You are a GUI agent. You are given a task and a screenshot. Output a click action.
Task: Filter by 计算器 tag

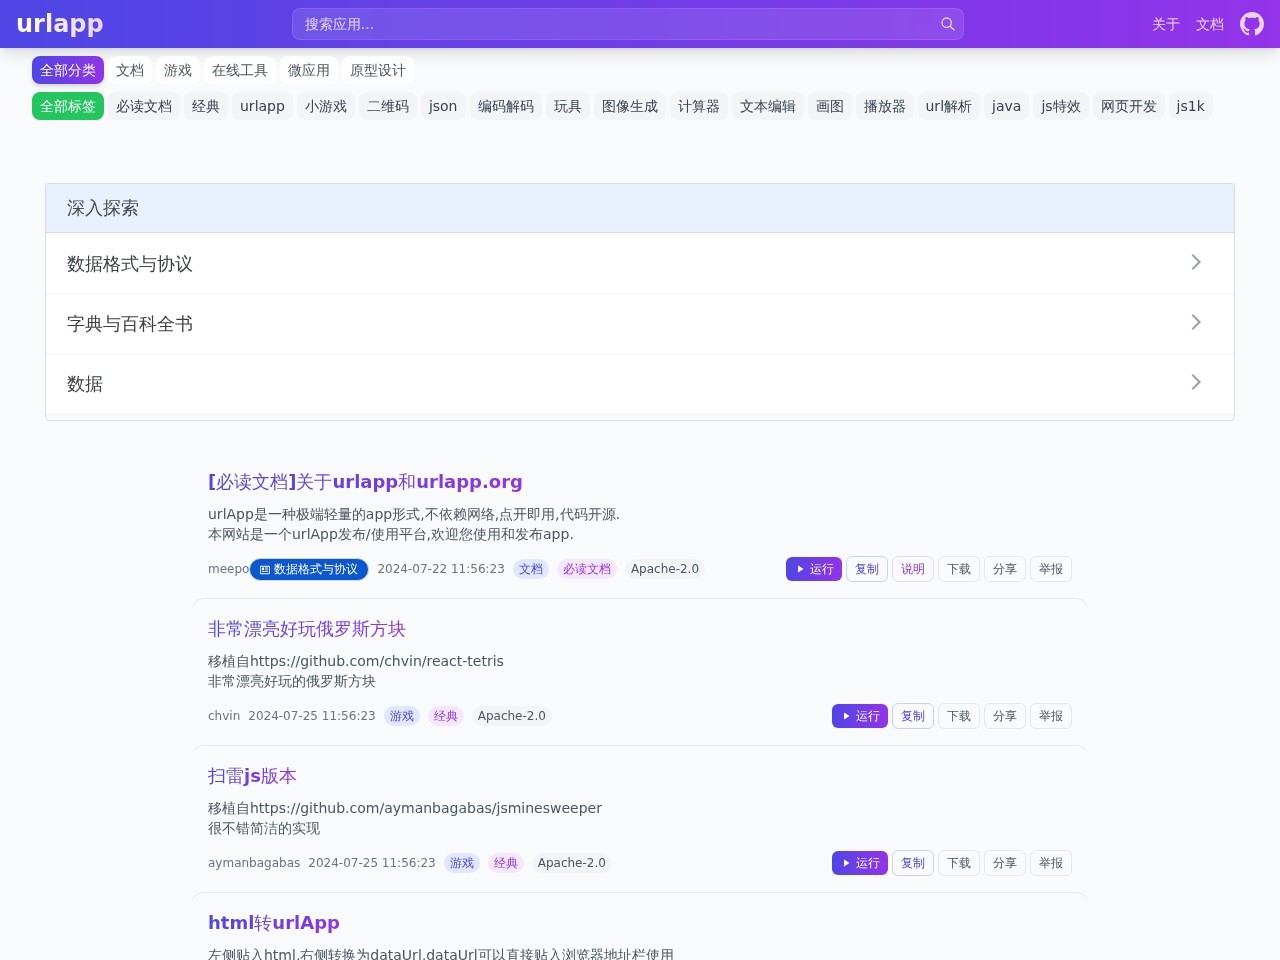699,106
